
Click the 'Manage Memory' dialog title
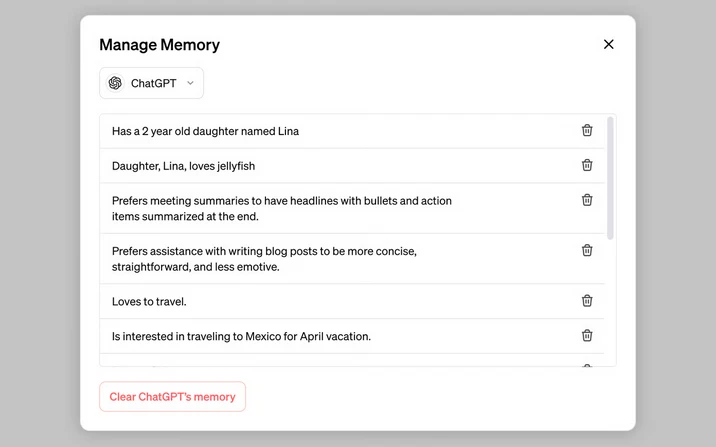[x=159, y=45]
